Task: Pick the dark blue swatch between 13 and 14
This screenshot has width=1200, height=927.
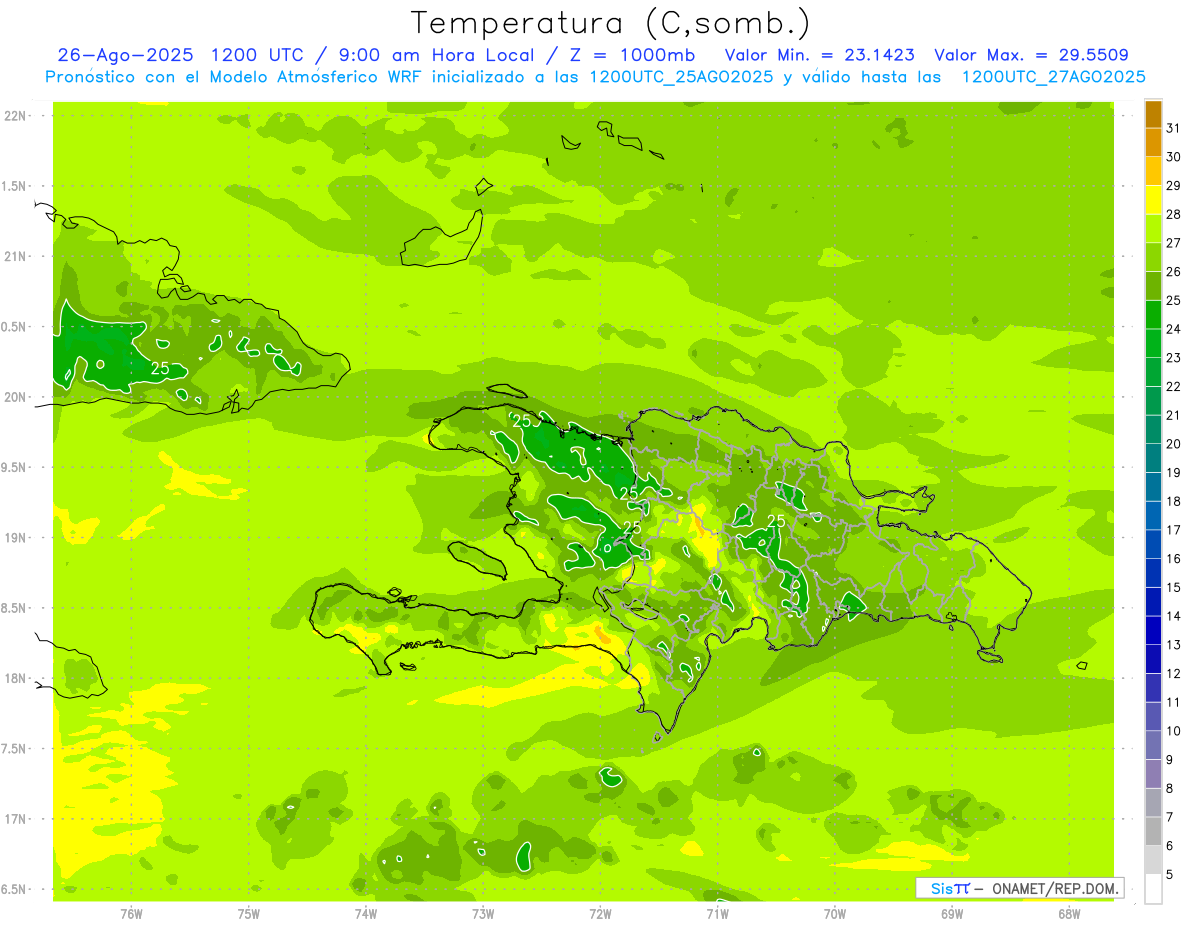Action: tap(1153, 630)
